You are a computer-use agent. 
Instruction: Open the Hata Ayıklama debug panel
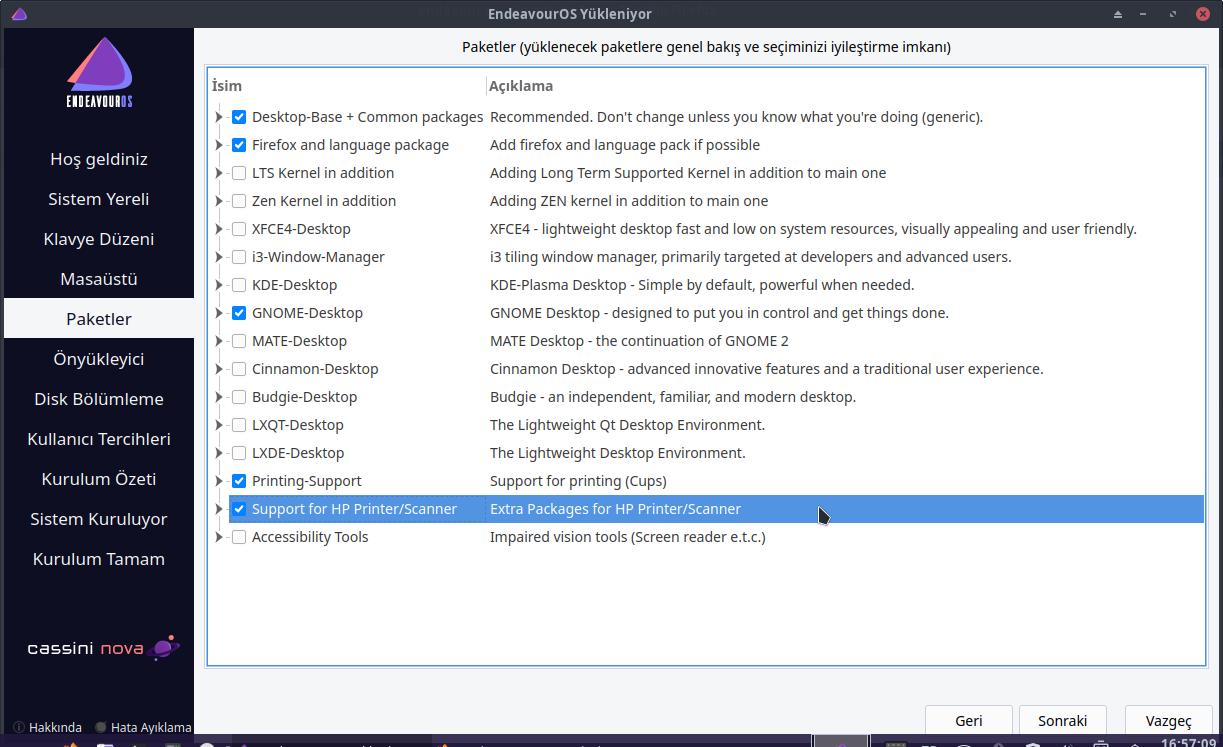tap(143, 727)
